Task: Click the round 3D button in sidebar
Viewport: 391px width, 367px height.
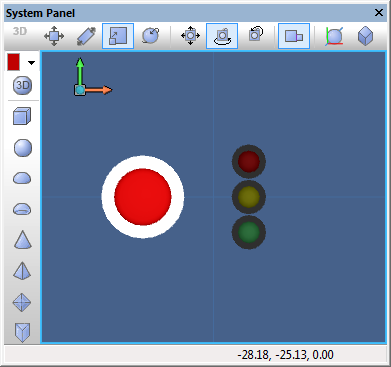Action: [x=23, y=85]
